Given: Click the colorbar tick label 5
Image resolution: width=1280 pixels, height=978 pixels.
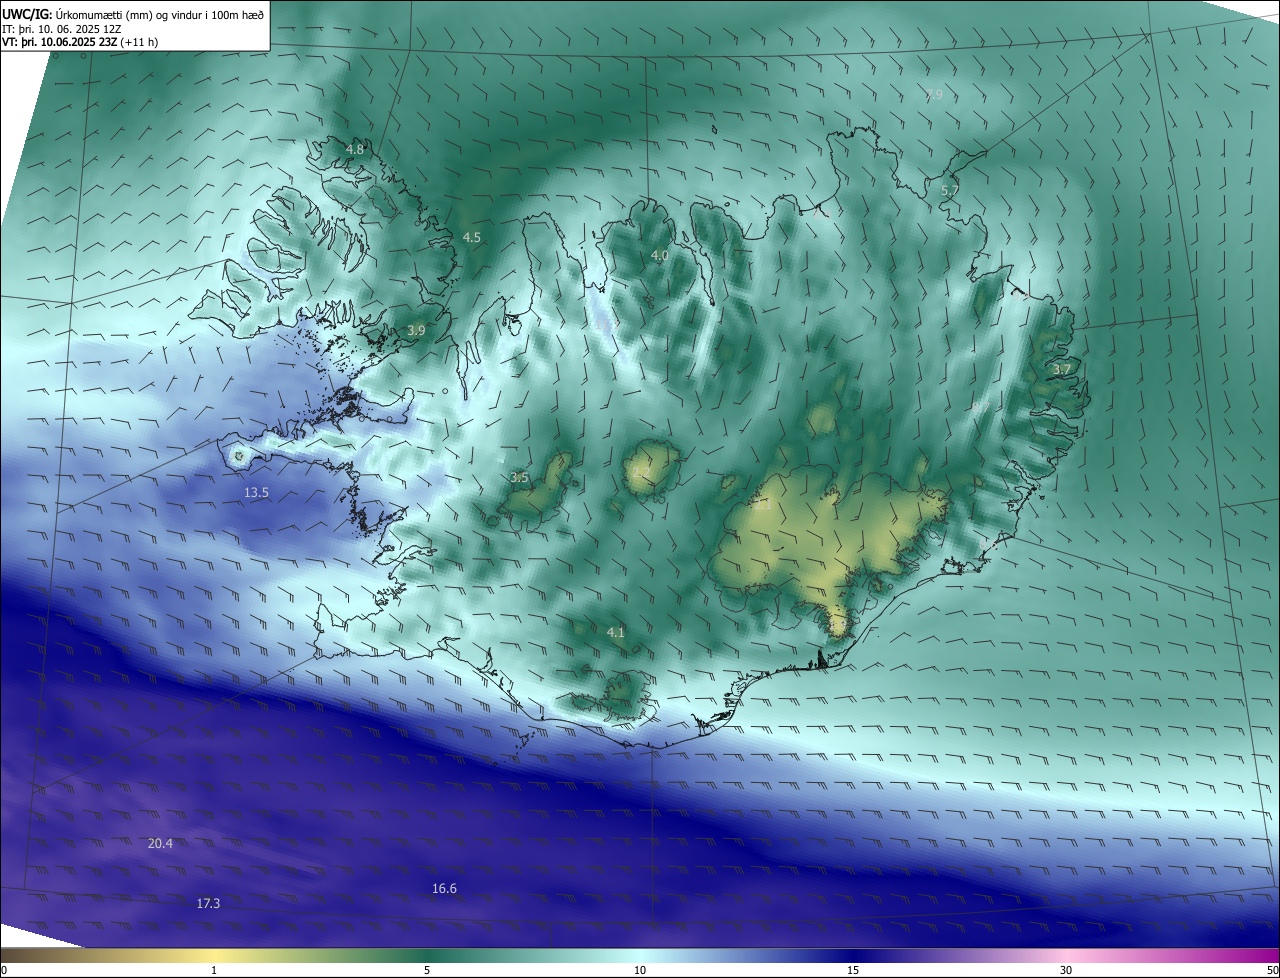Looking at the screenshot, I should (x=427, y=970).
